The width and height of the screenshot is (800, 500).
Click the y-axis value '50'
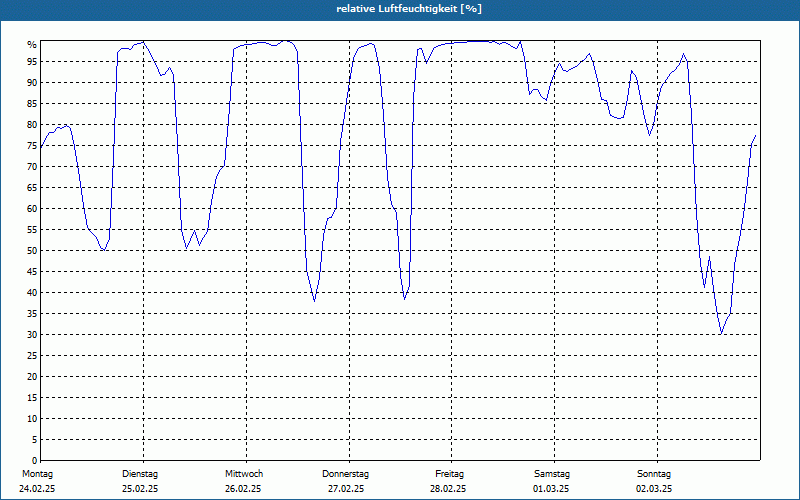click(32, 251)
